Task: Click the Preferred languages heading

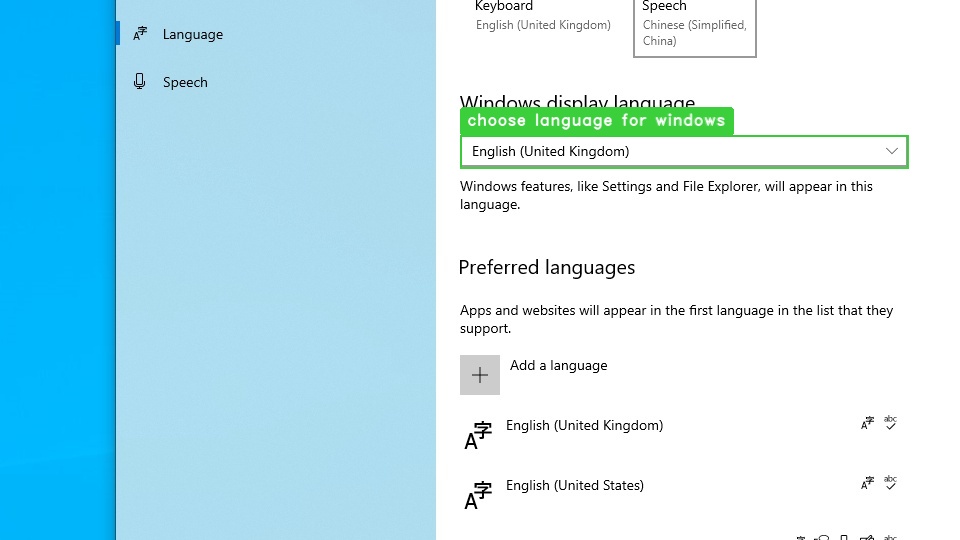Action: click(547, 268)
